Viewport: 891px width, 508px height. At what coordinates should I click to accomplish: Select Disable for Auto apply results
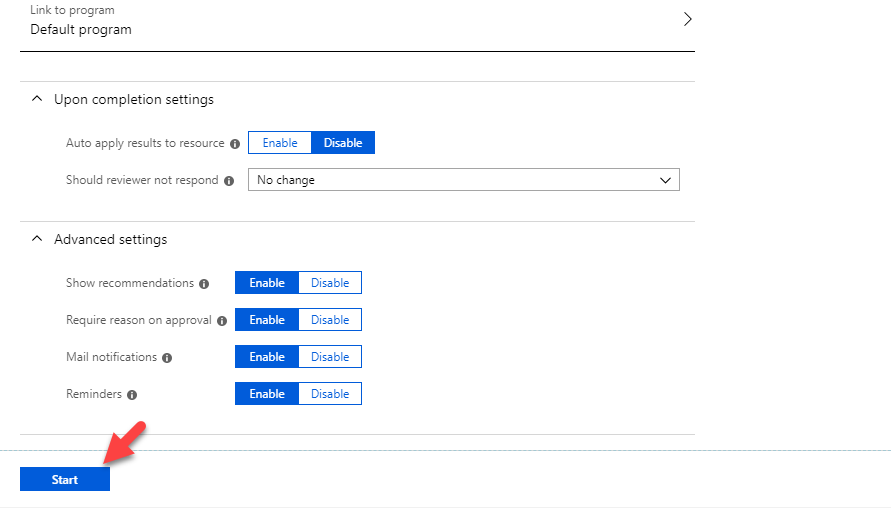[343, 143]
